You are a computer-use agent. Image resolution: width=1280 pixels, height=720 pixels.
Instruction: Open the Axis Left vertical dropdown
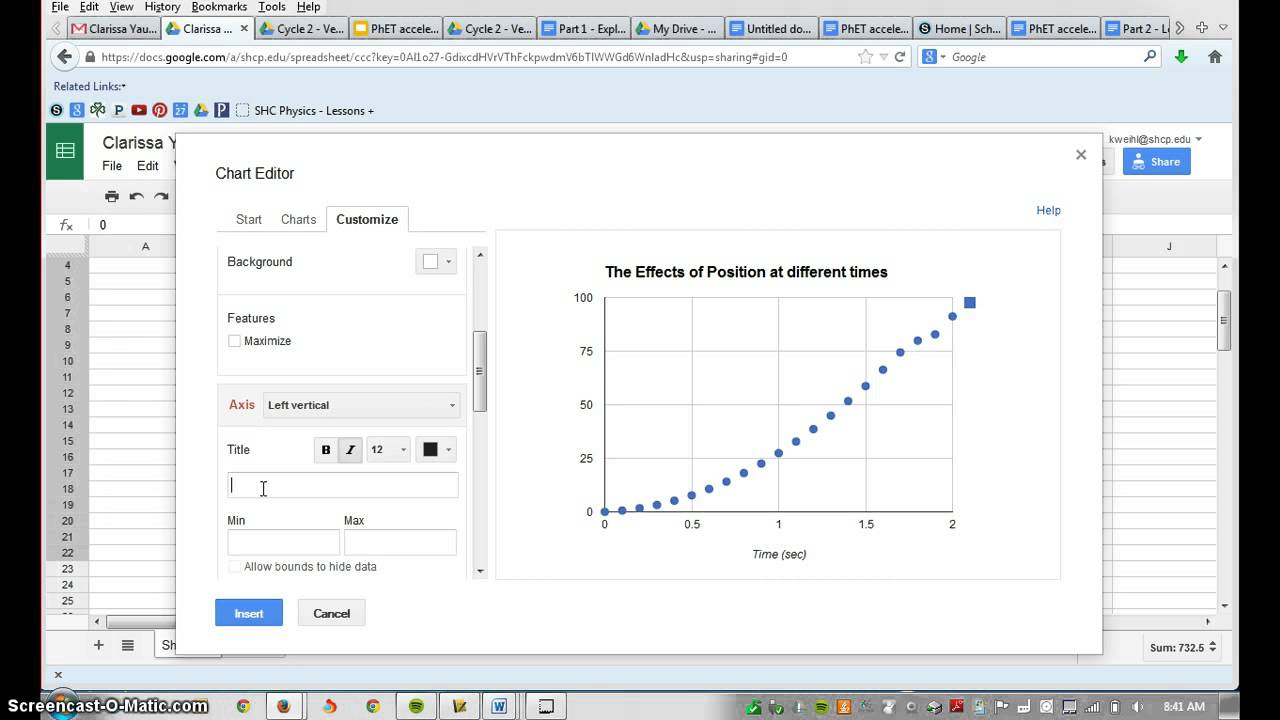[x=361, y=405]
